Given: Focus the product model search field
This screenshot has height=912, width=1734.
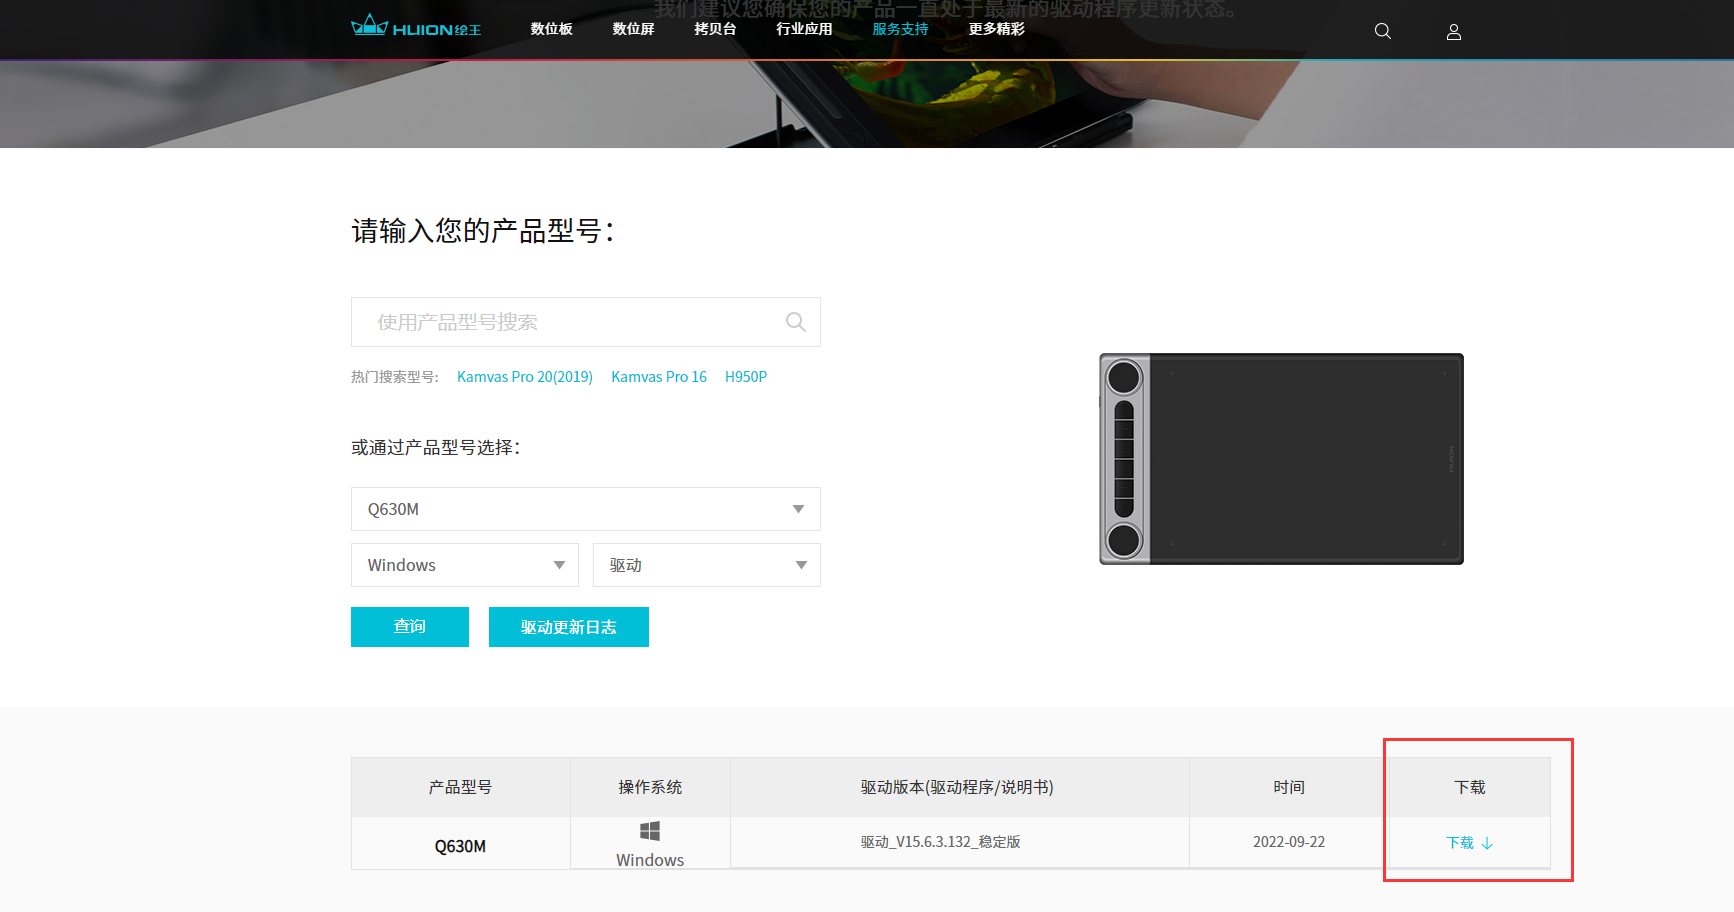Looking at the screenshot, I should pos(586,322).
